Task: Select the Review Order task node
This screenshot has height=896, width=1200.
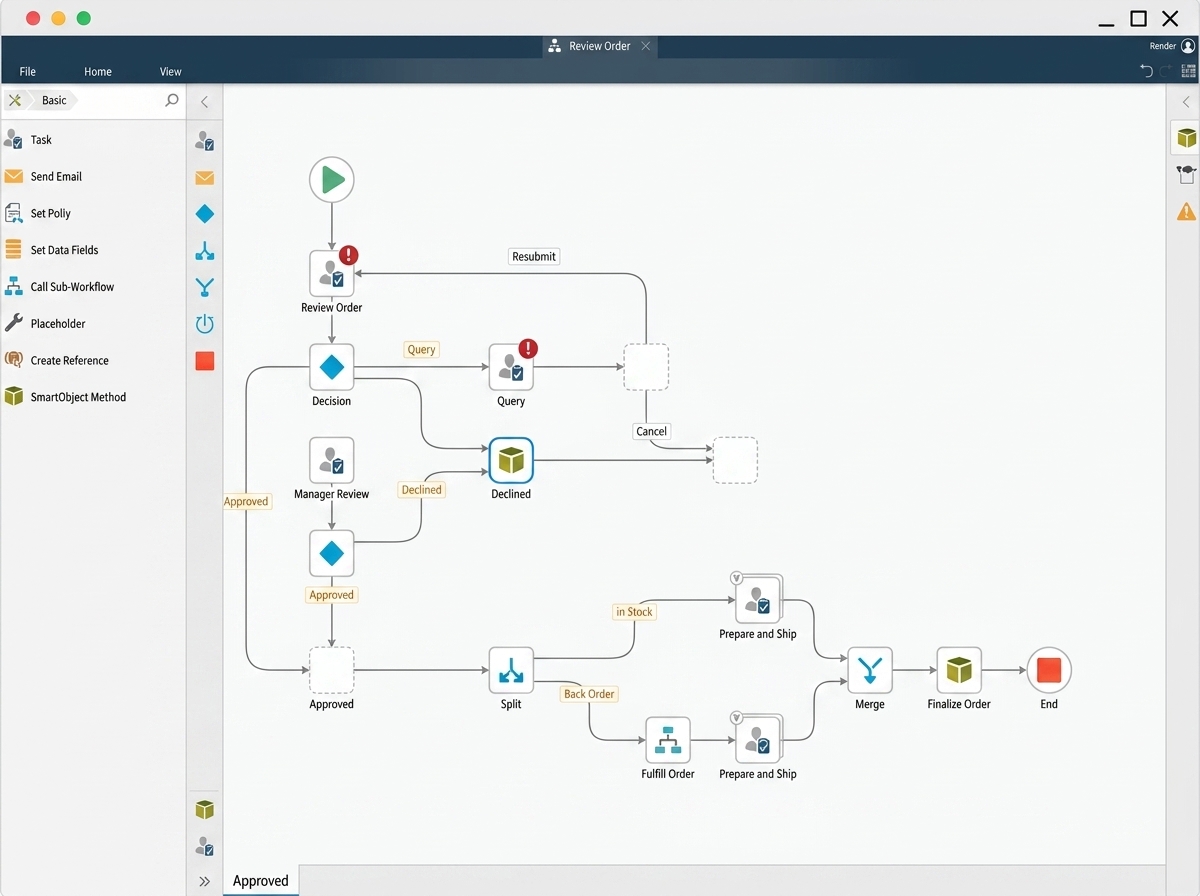Action: click(x=332, y=273)
